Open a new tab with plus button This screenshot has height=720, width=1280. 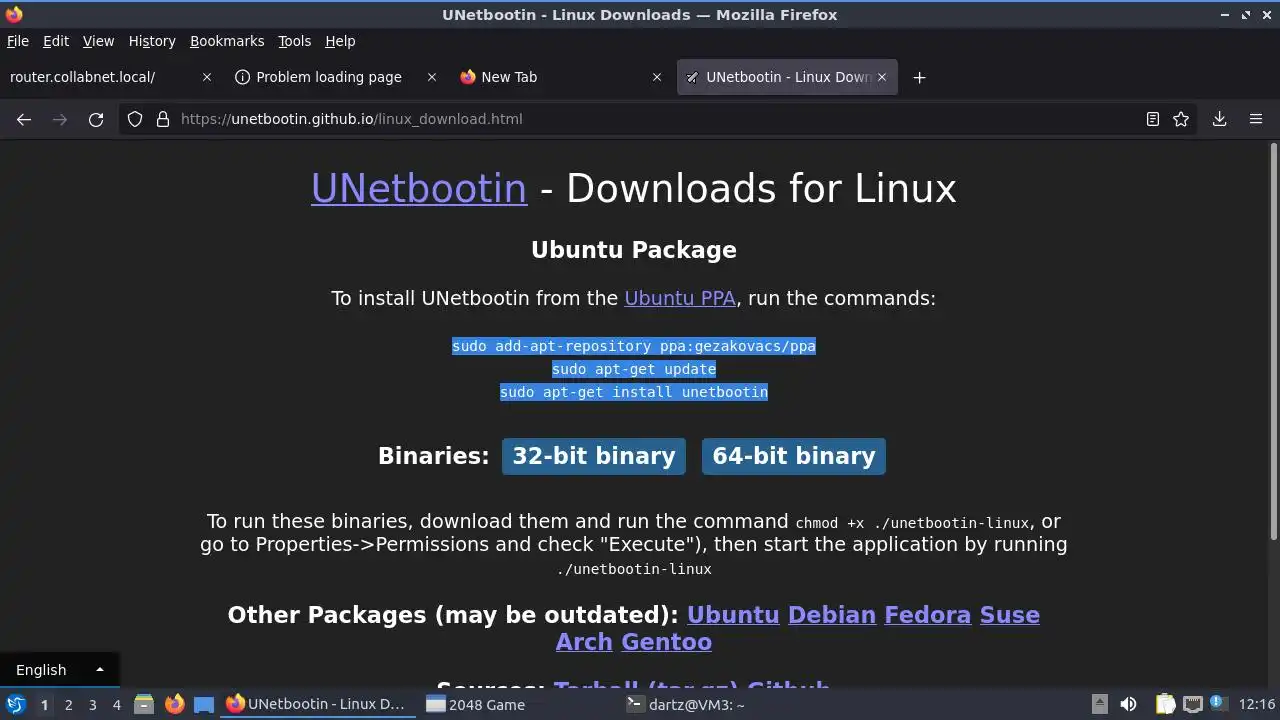919,77
